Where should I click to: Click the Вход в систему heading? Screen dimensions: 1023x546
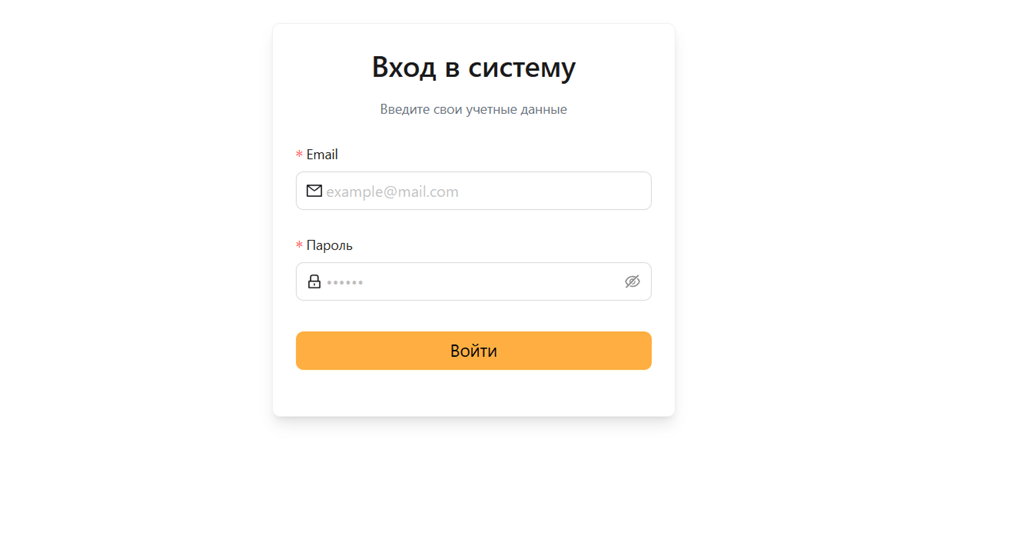[473, 67]
